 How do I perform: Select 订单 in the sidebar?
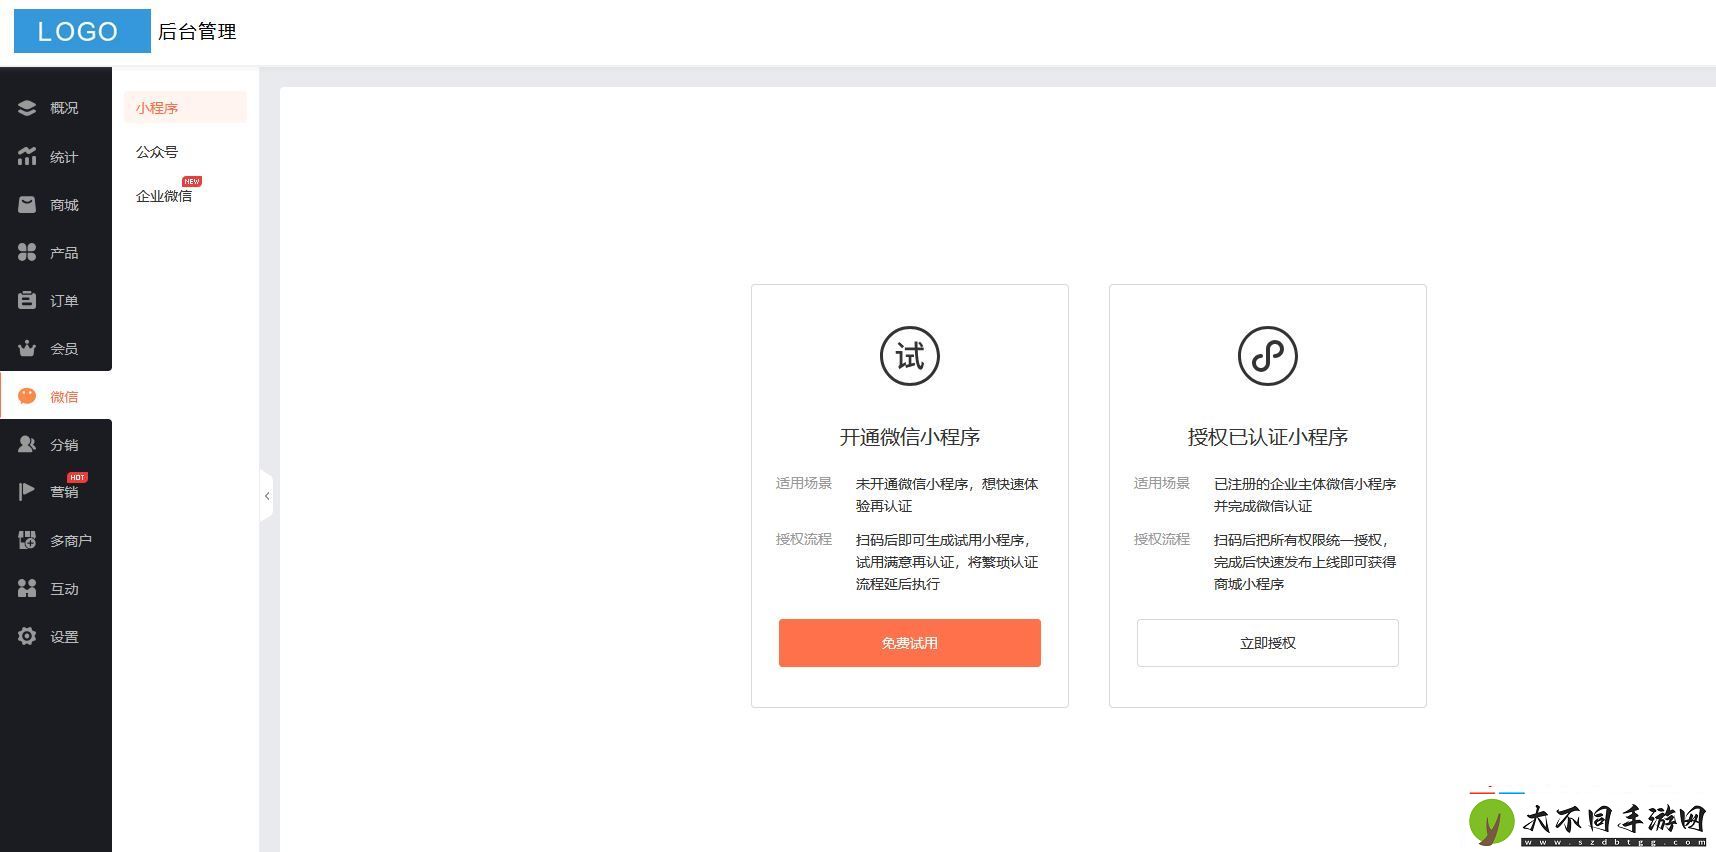[64, 301]
